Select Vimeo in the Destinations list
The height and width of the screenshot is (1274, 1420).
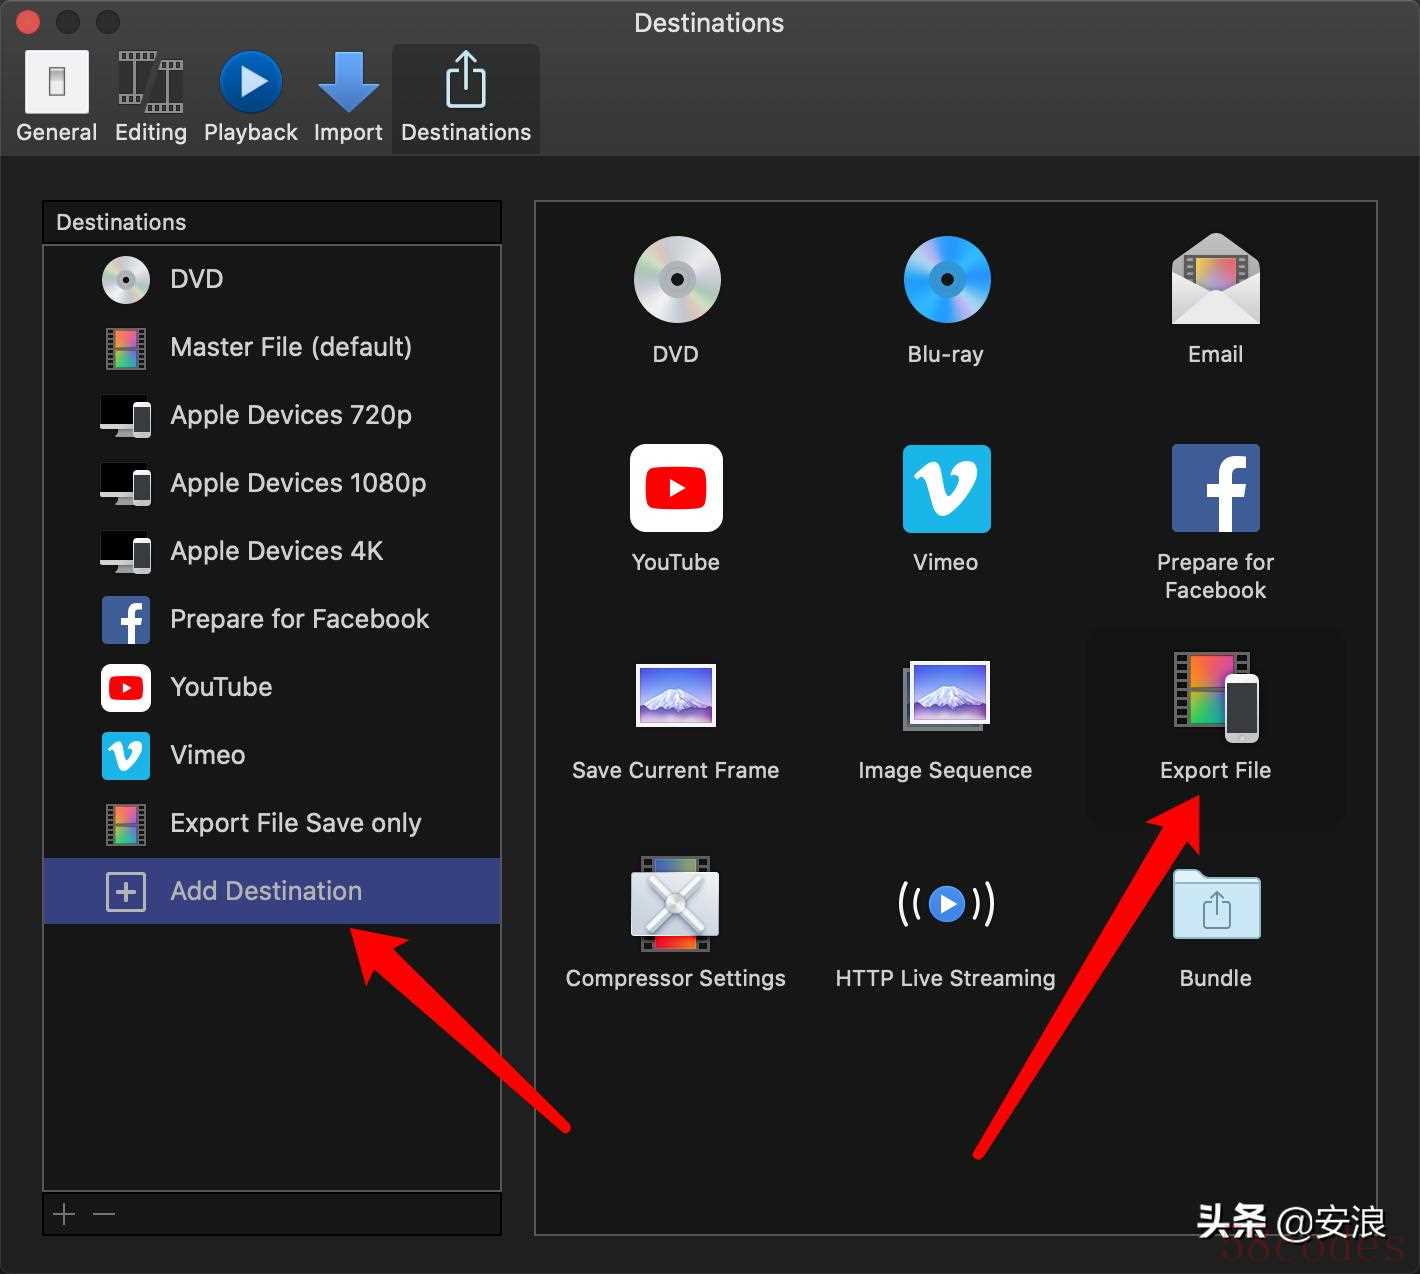pos(272,755)
